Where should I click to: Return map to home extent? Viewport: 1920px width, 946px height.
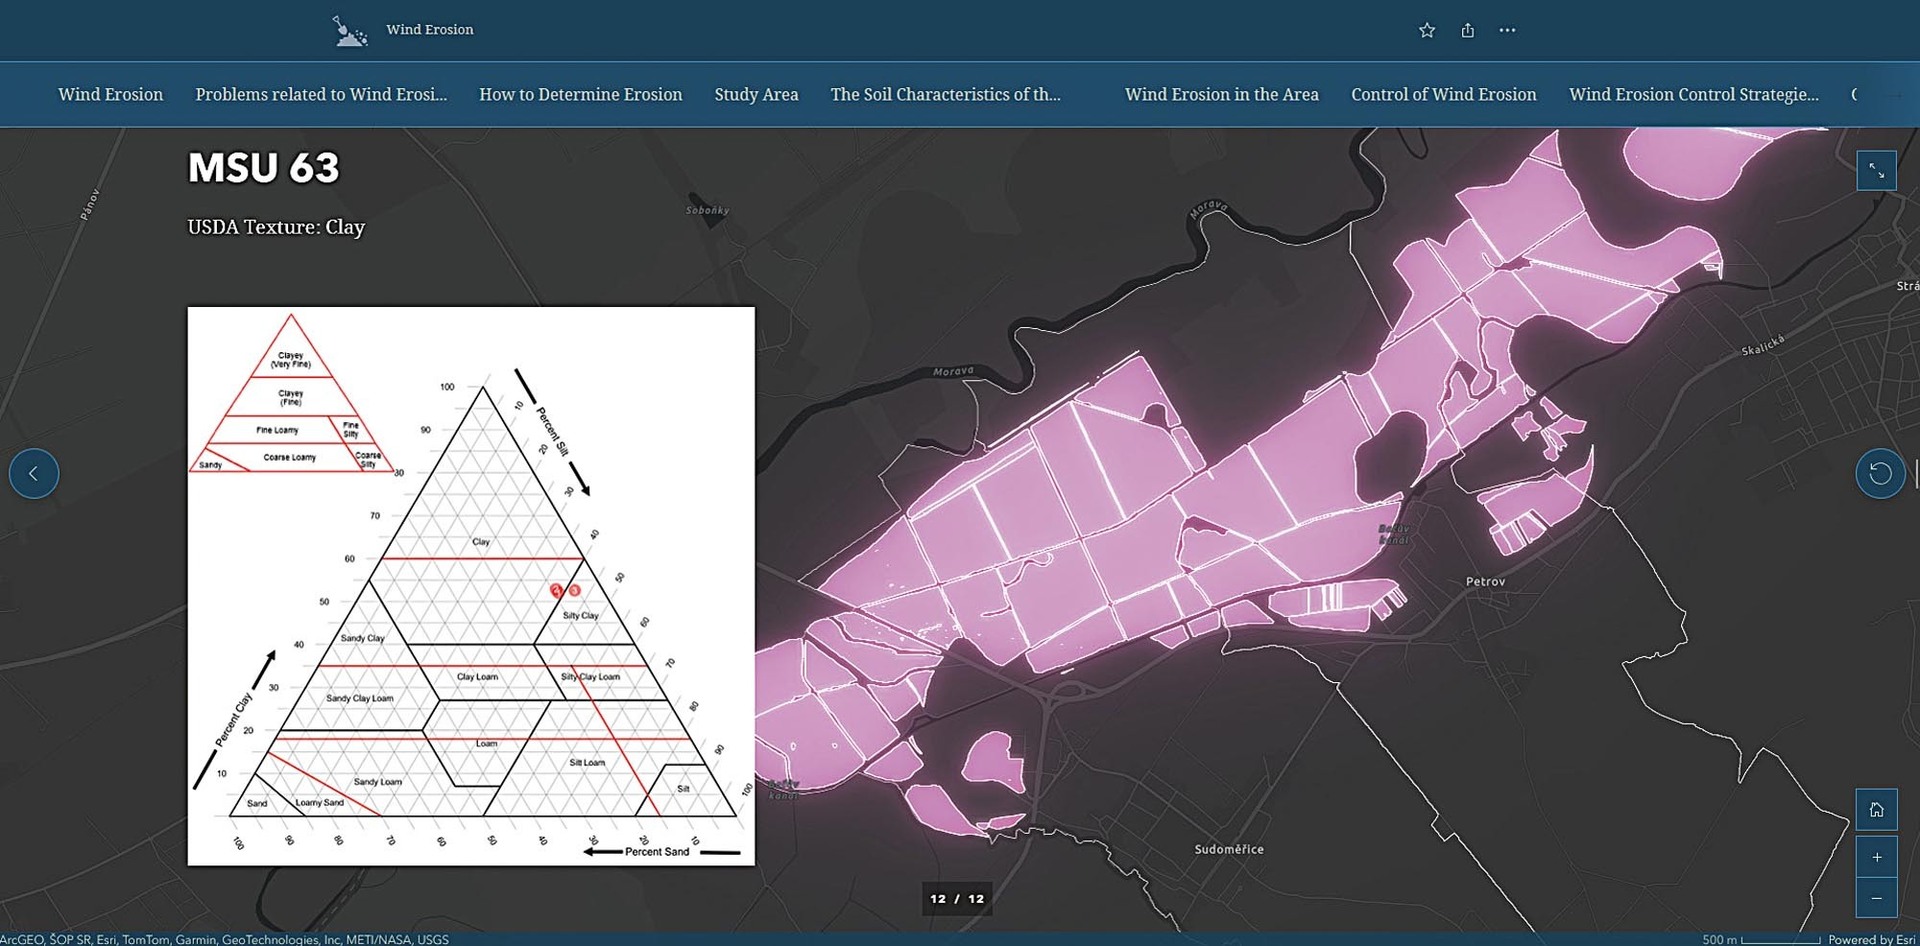tap(1876, 810)
